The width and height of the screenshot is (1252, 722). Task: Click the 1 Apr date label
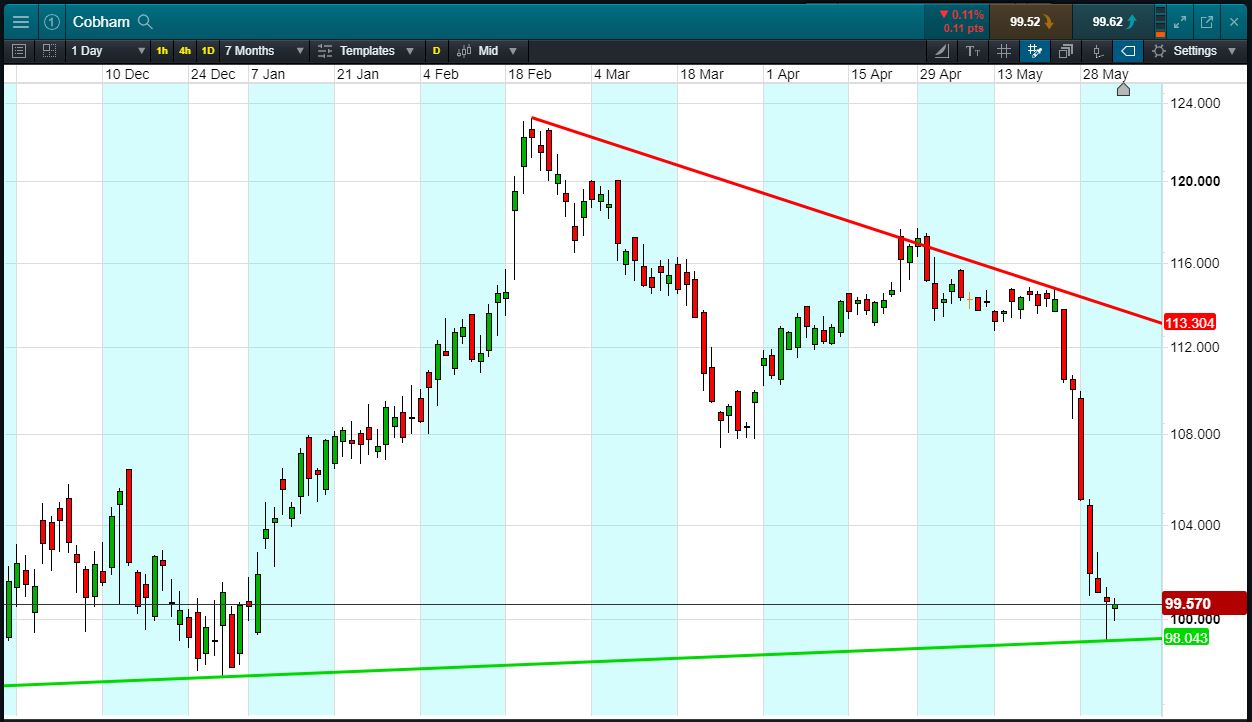[x=783, y=74]
